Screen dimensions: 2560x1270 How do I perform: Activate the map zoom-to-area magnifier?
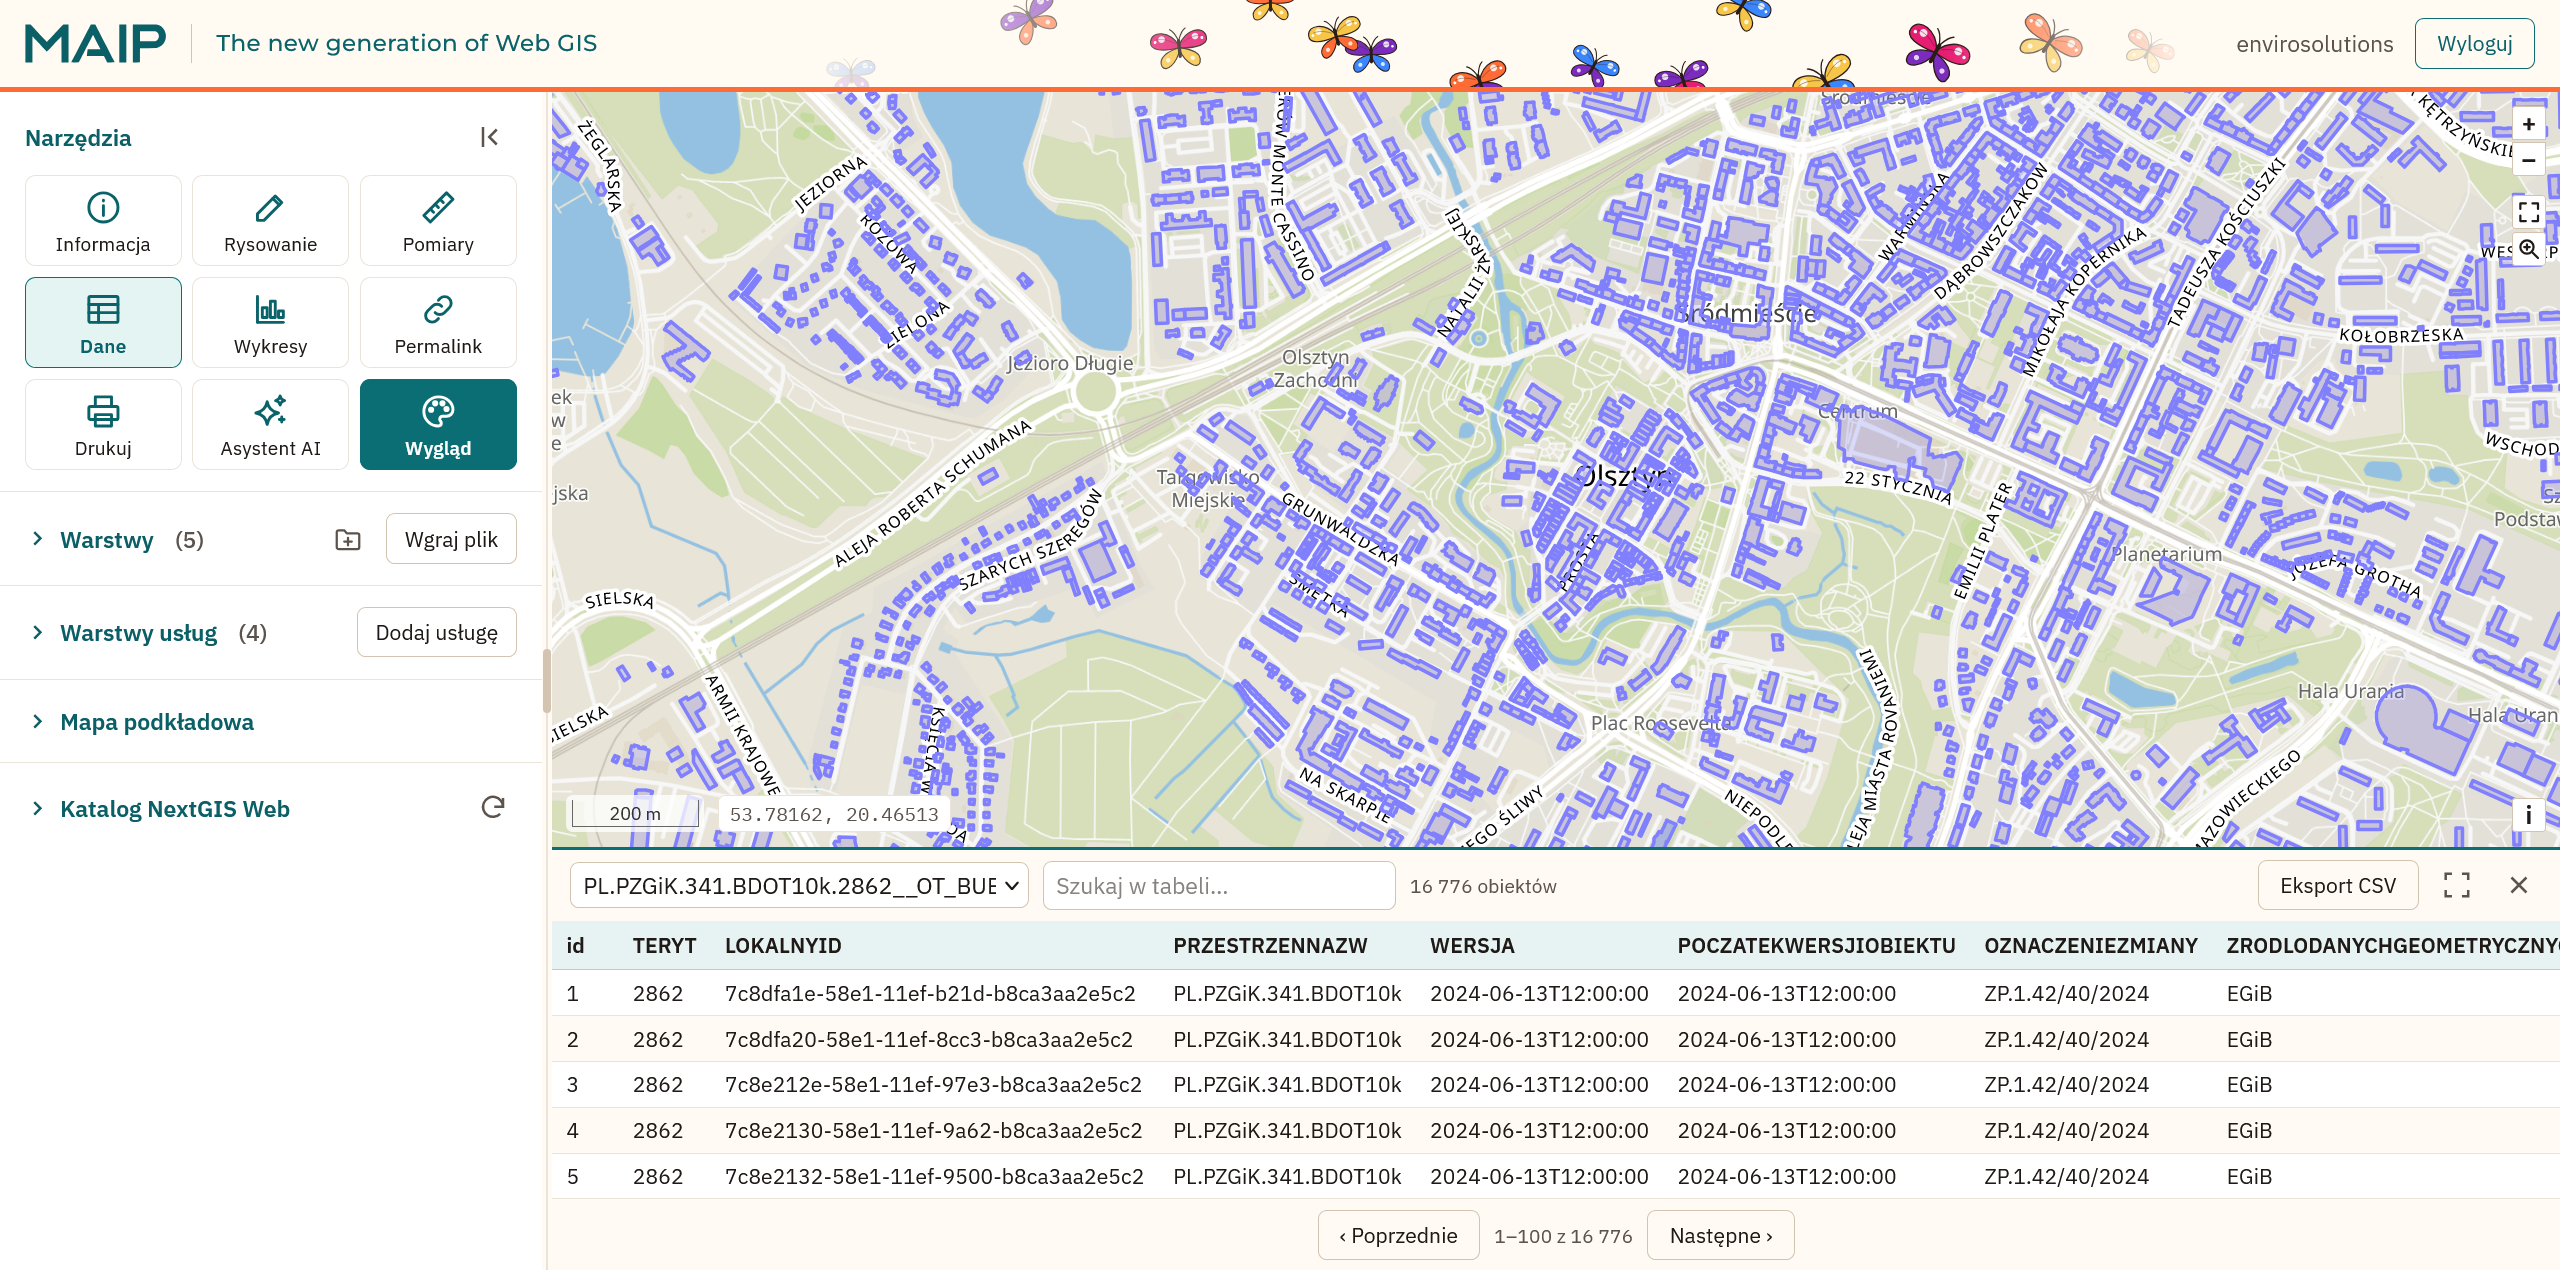2528,248
